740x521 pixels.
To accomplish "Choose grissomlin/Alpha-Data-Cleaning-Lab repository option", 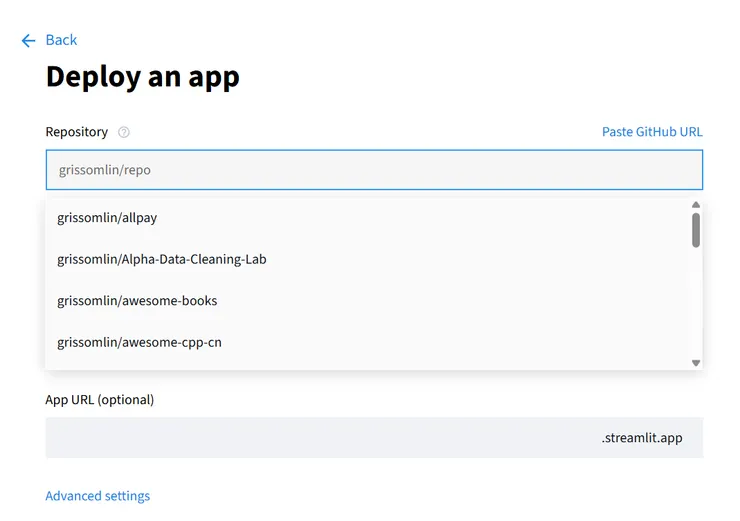I will pyautogui.click(x=161, y=259).
